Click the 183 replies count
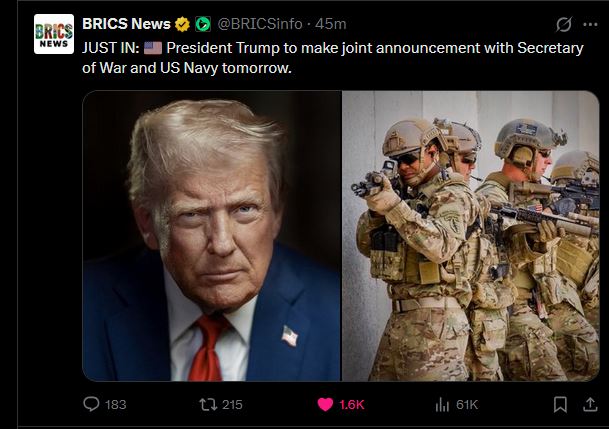This screenshot has width=609, height=429. tap(116, 405)
